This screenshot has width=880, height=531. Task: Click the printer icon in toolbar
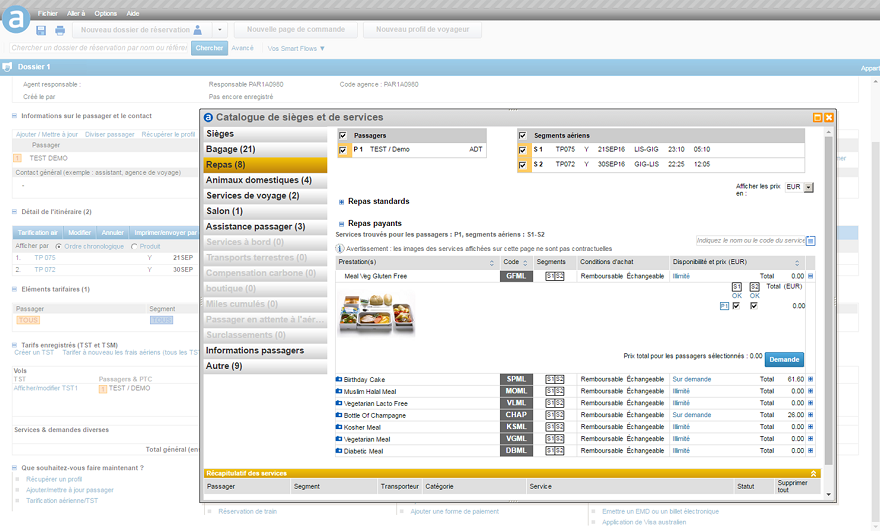tap(60, 30)
